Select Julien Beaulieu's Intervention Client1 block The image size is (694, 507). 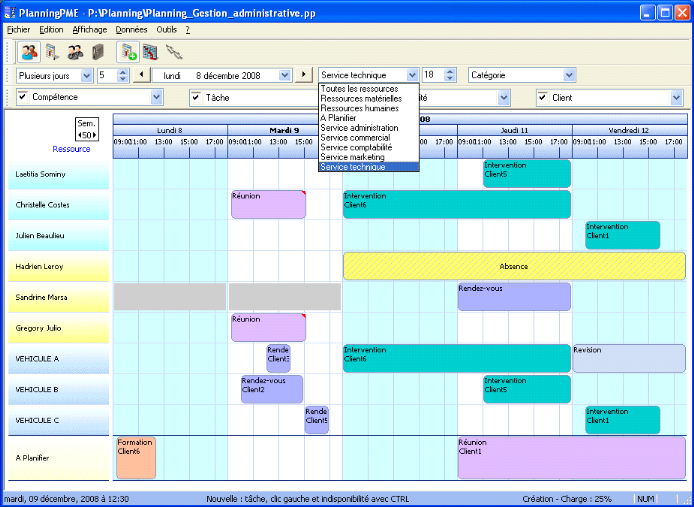click(x=622, y=235)
